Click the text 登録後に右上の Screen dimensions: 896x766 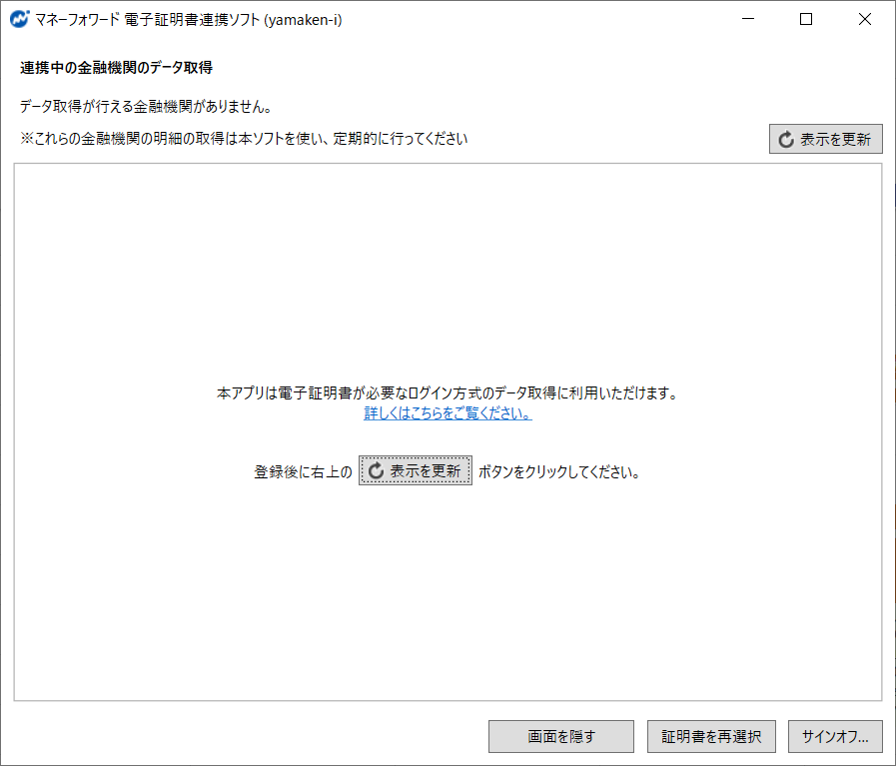(303, 472)
